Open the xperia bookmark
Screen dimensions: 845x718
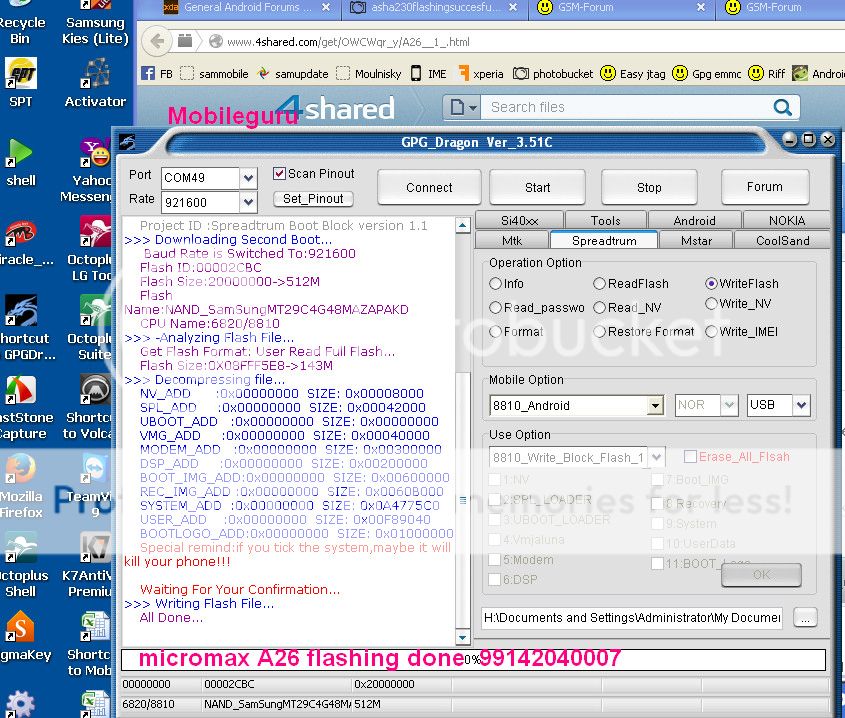481,73
